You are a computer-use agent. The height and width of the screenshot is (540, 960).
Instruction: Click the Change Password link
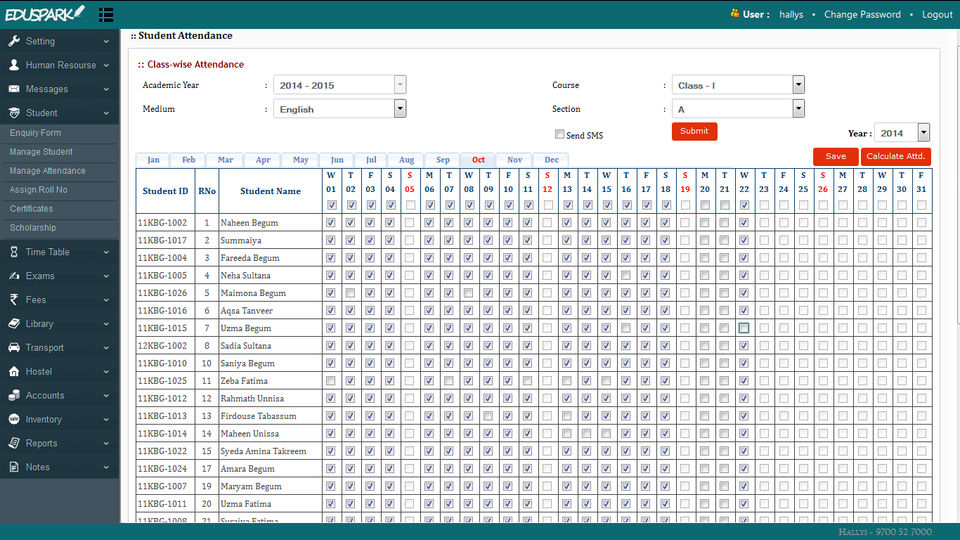[862, 14]
